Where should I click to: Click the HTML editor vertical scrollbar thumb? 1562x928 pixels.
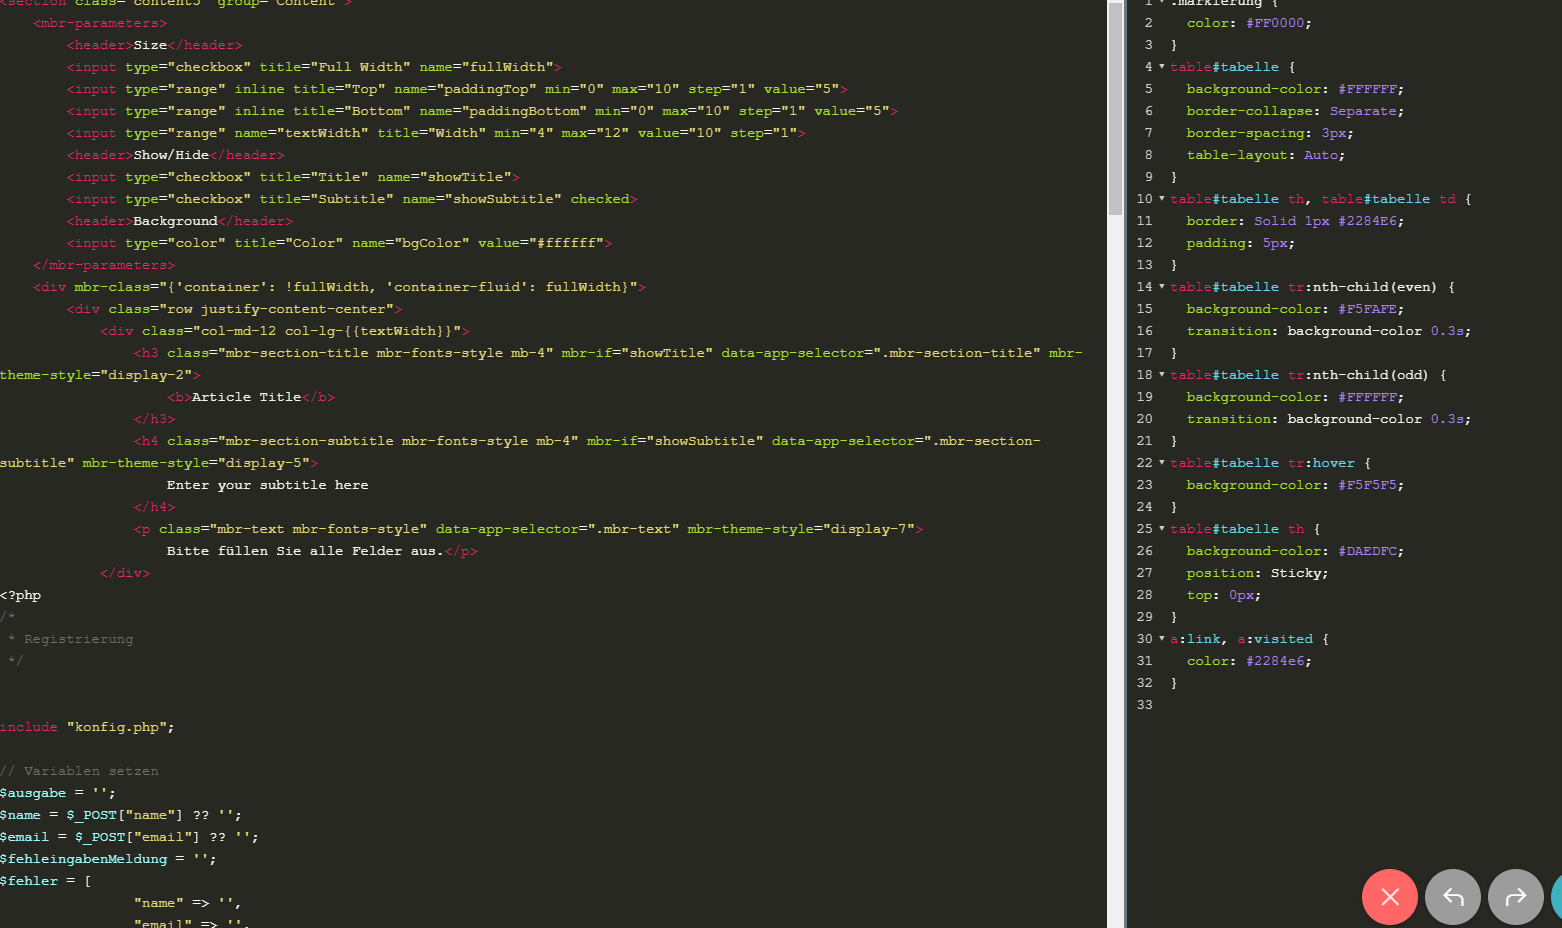[1115, 108]
